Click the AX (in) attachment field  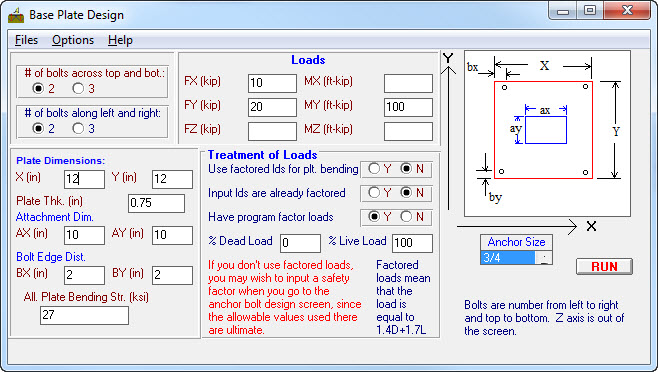pos(84,235)
